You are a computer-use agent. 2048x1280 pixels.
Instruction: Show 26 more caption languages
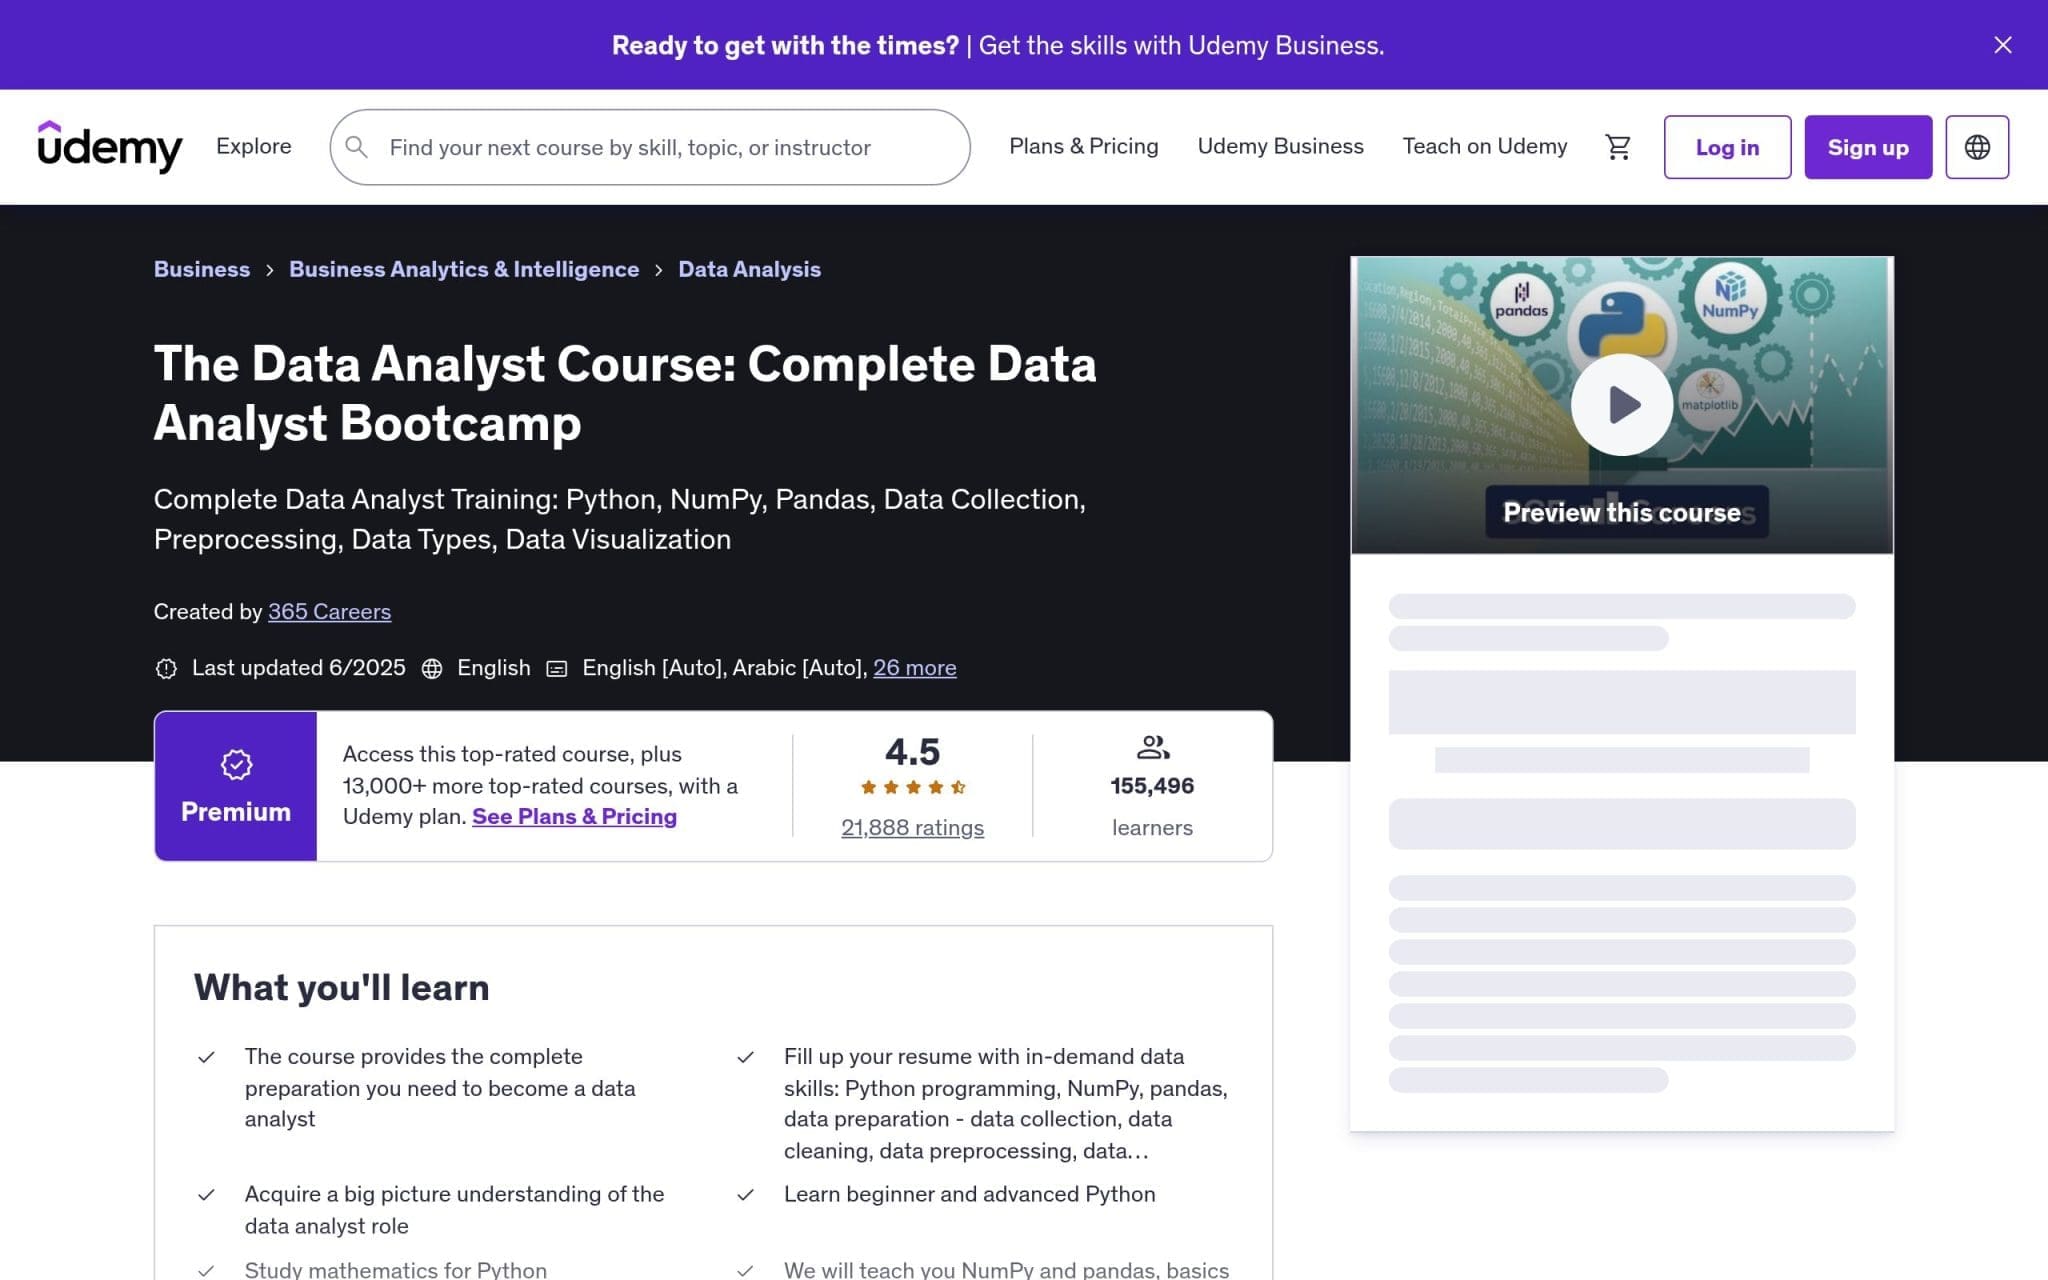[914, 667]
